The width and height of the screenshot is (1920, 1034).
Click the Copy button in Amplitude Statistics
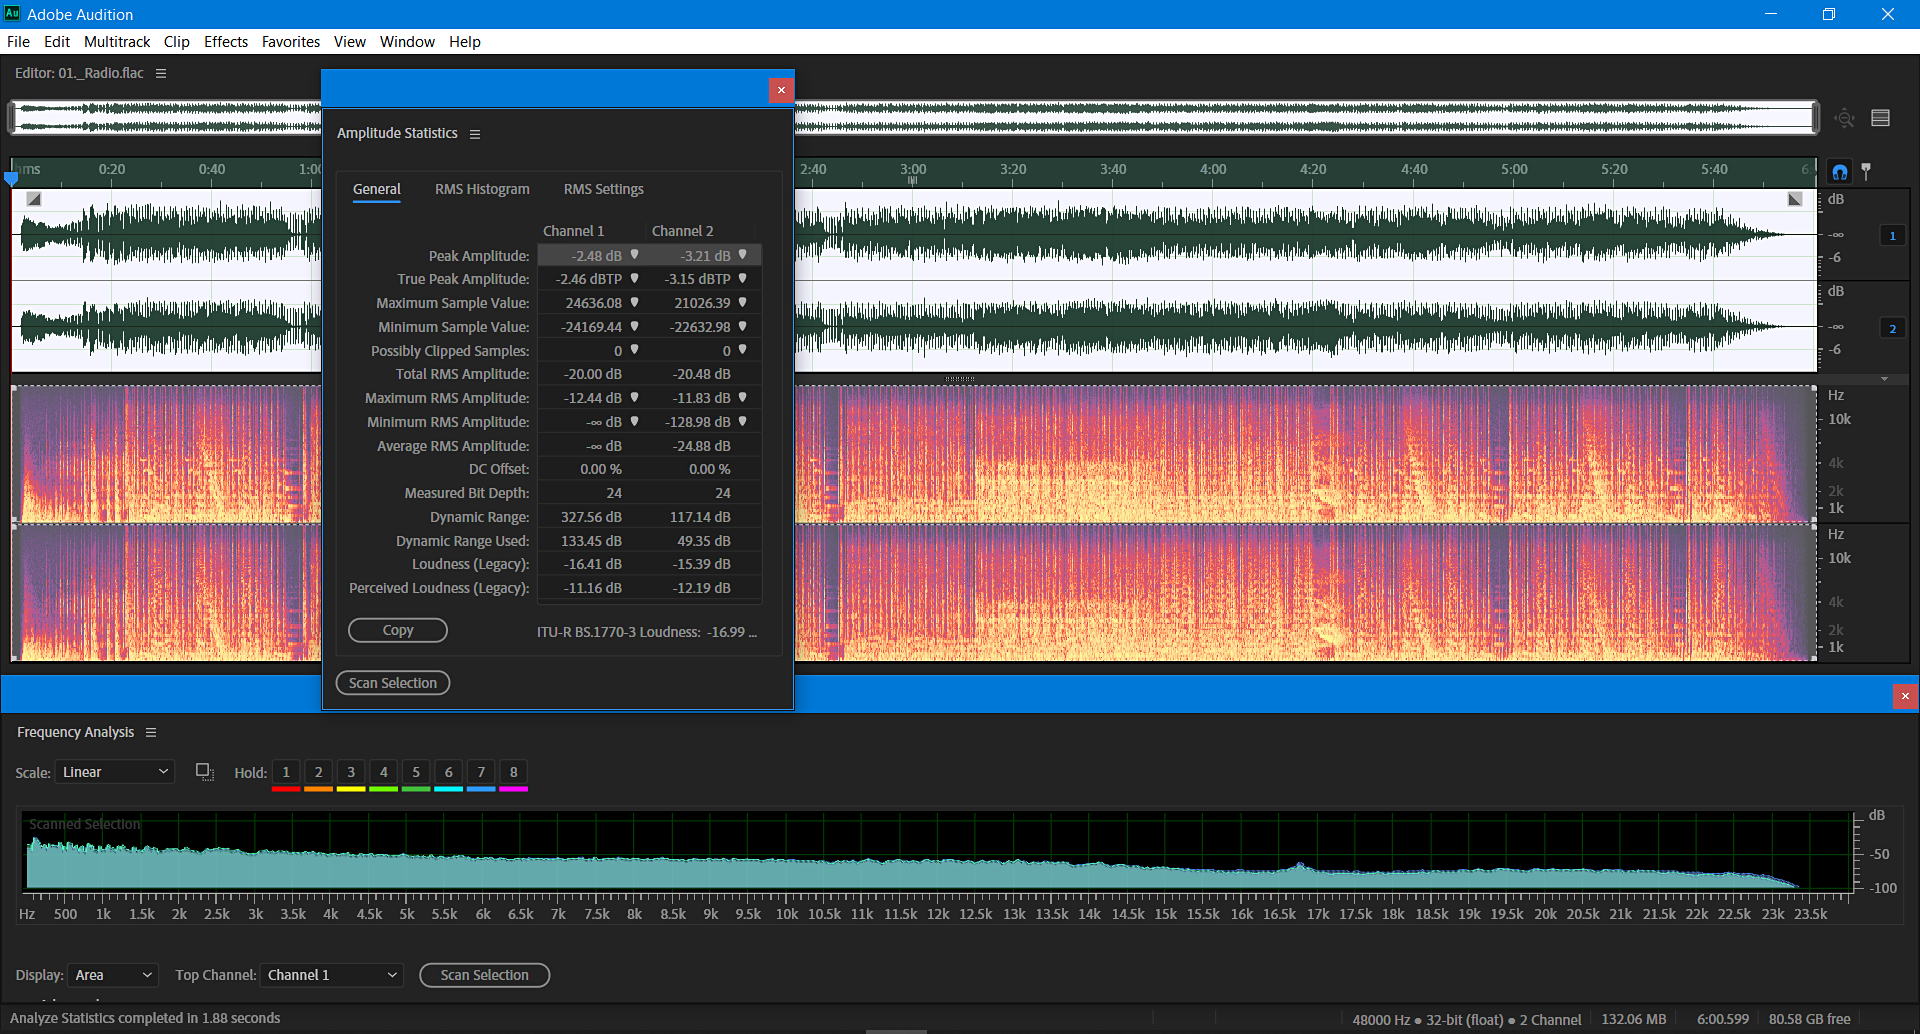(397, 630)
